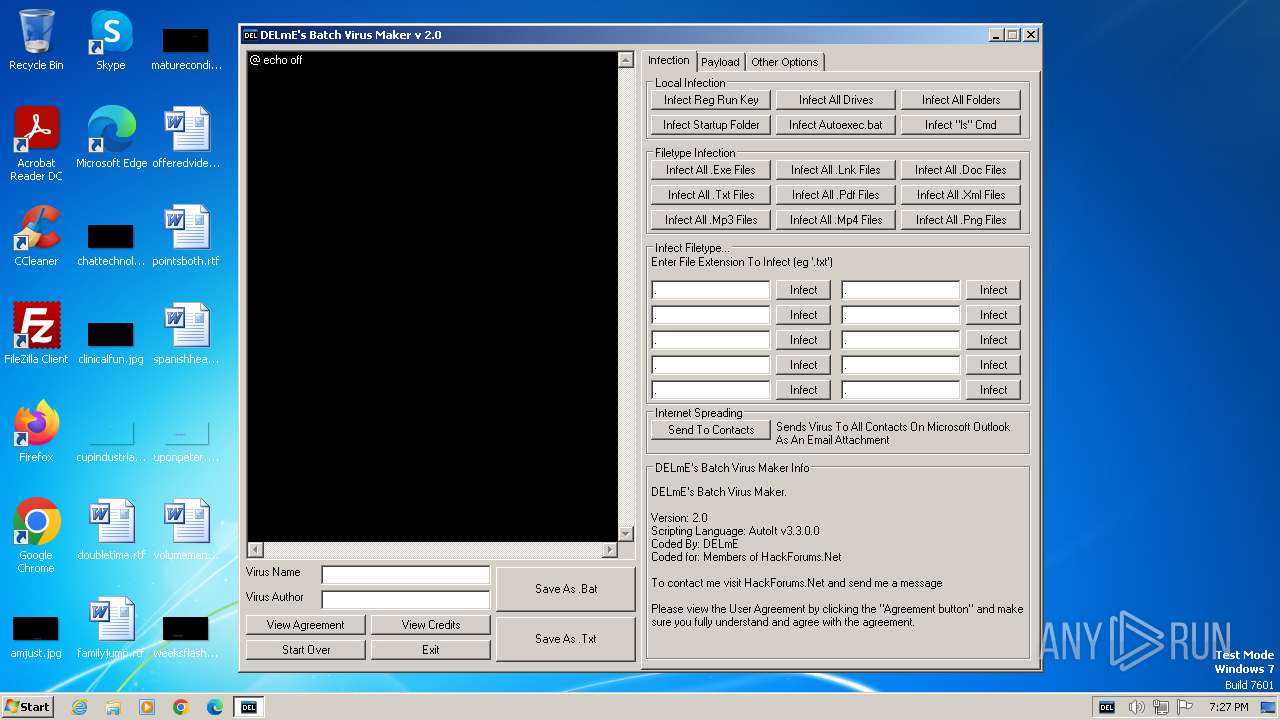Switch to the Infection tab

point(669,60)
